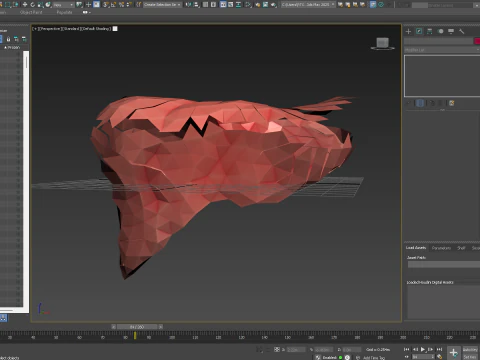
Task: Open the Hierarchy command panel tab
Action: pyautogui.click(x=430, y=31)
